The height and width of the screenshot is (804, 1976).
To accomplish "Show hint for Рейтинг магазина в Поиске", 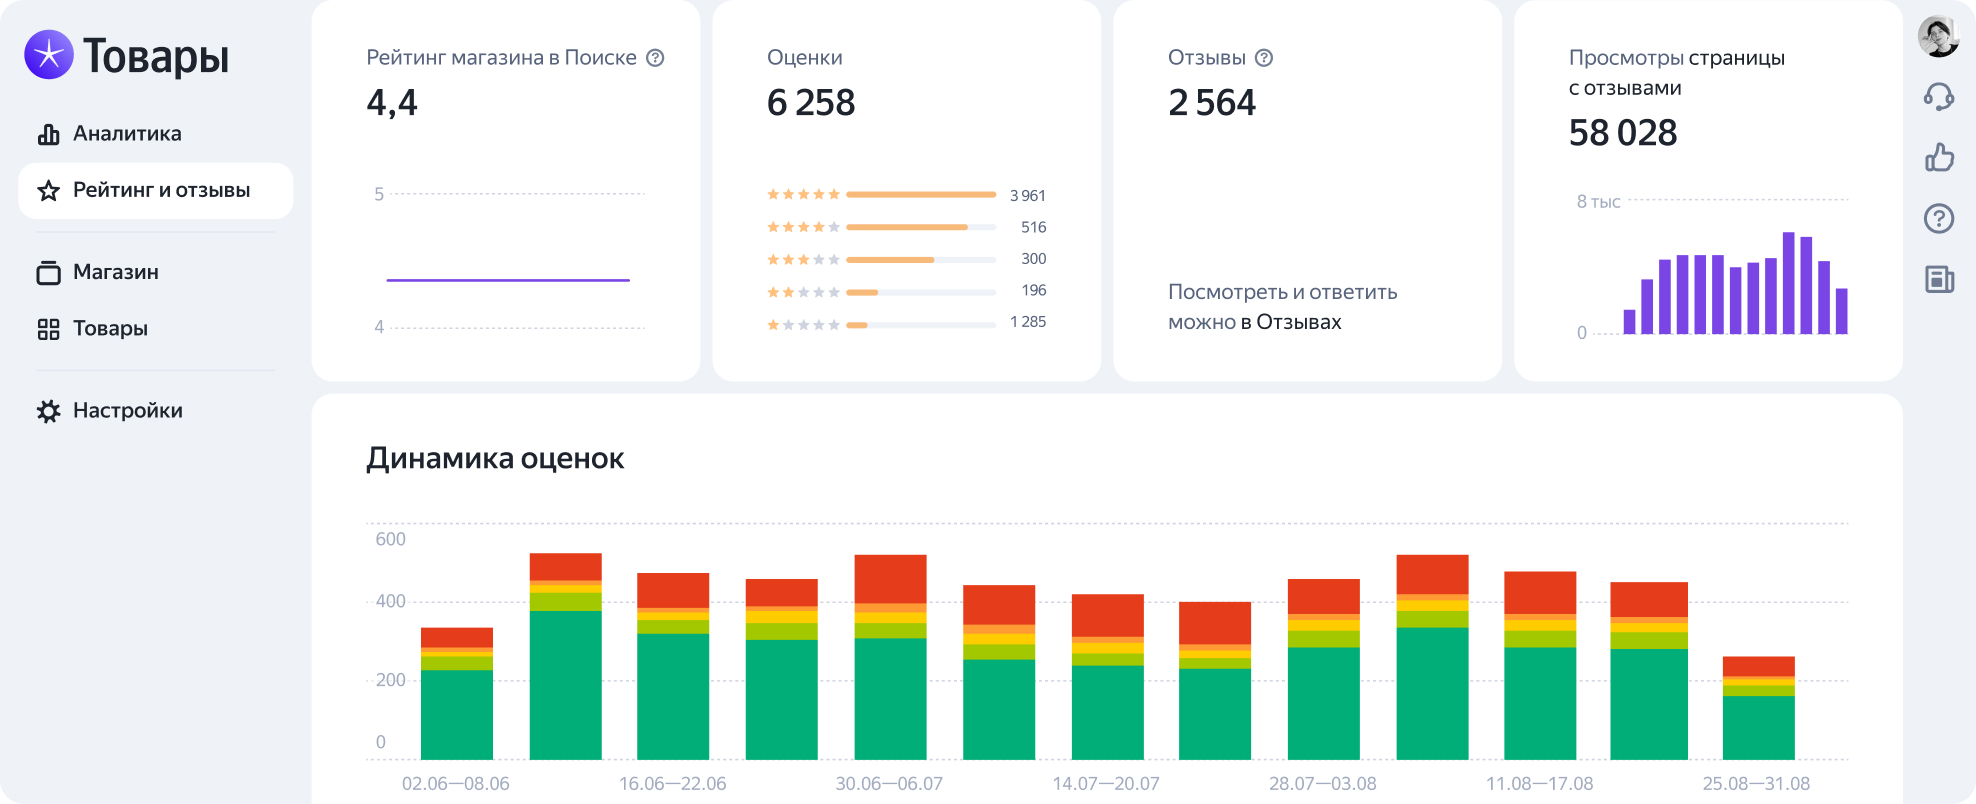I will pos(655,58).
